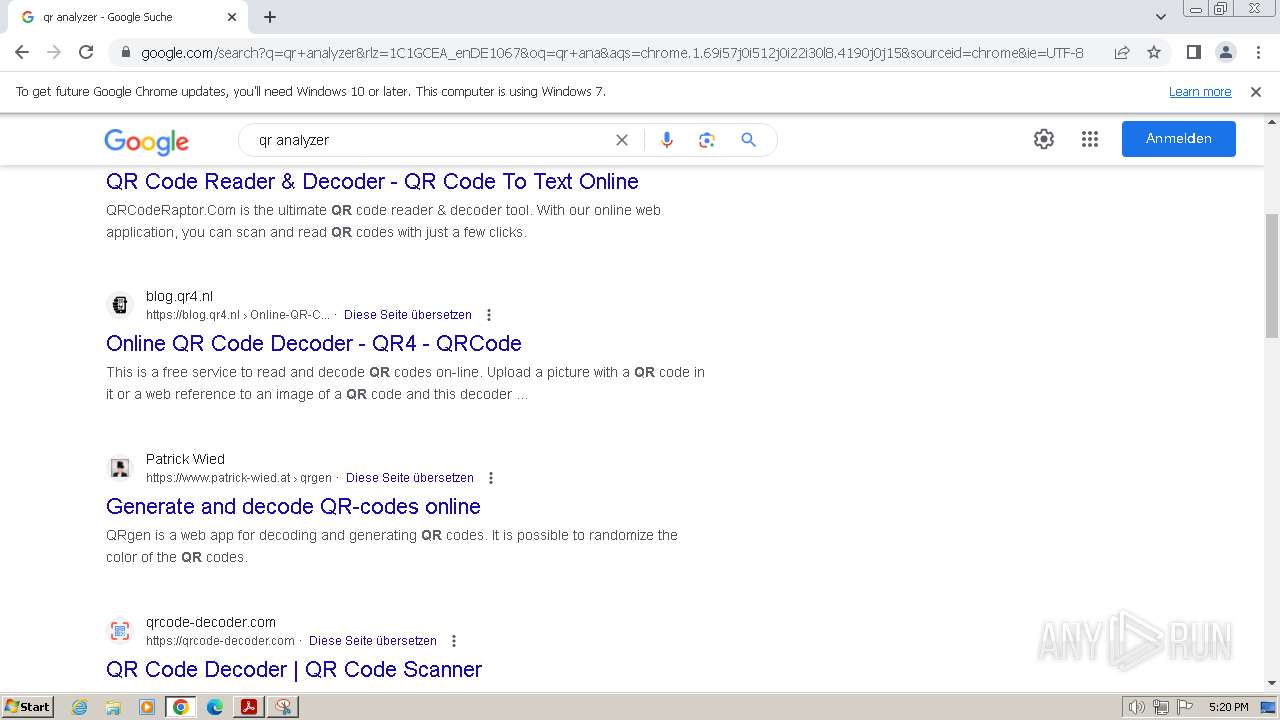Click the page vertical scrollbar thumb
This screenshot has width=1280, height=720.
[1272, 275]
